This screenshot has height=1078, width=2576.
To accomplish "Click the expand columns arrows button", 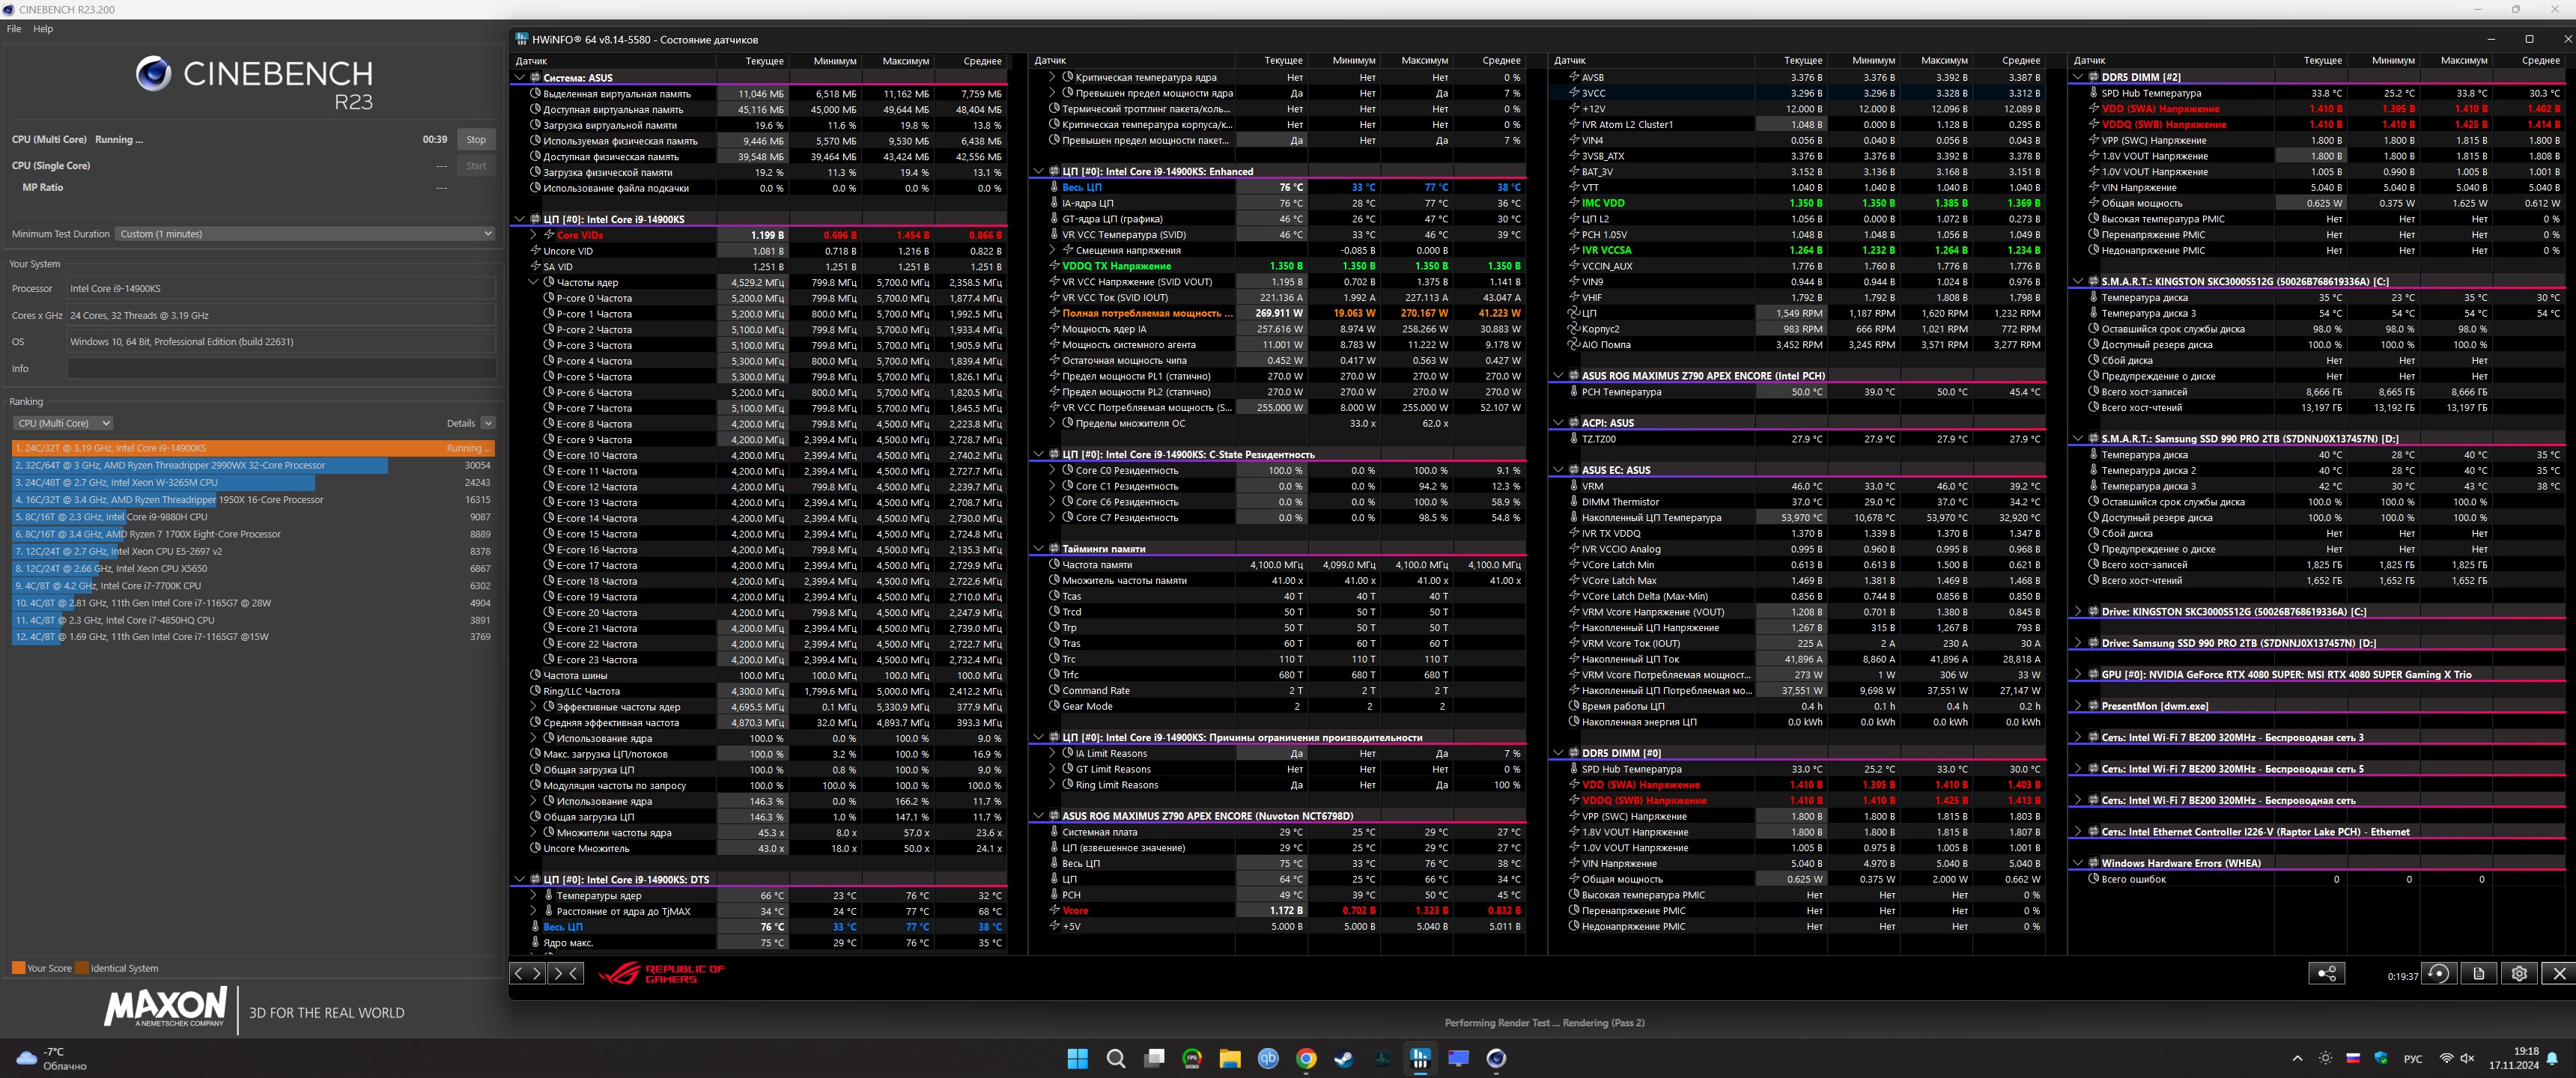I will (527, 973).
